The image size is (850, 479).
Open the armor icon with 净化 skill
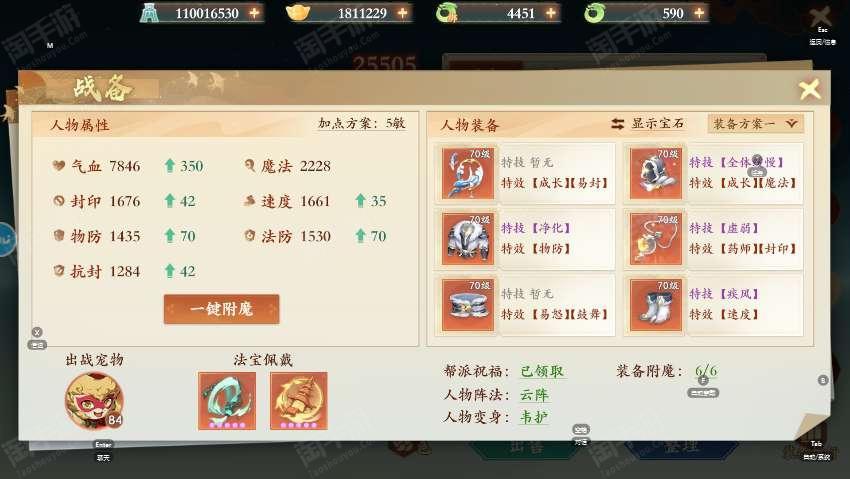pyautogui.click(x=468, y=239)
